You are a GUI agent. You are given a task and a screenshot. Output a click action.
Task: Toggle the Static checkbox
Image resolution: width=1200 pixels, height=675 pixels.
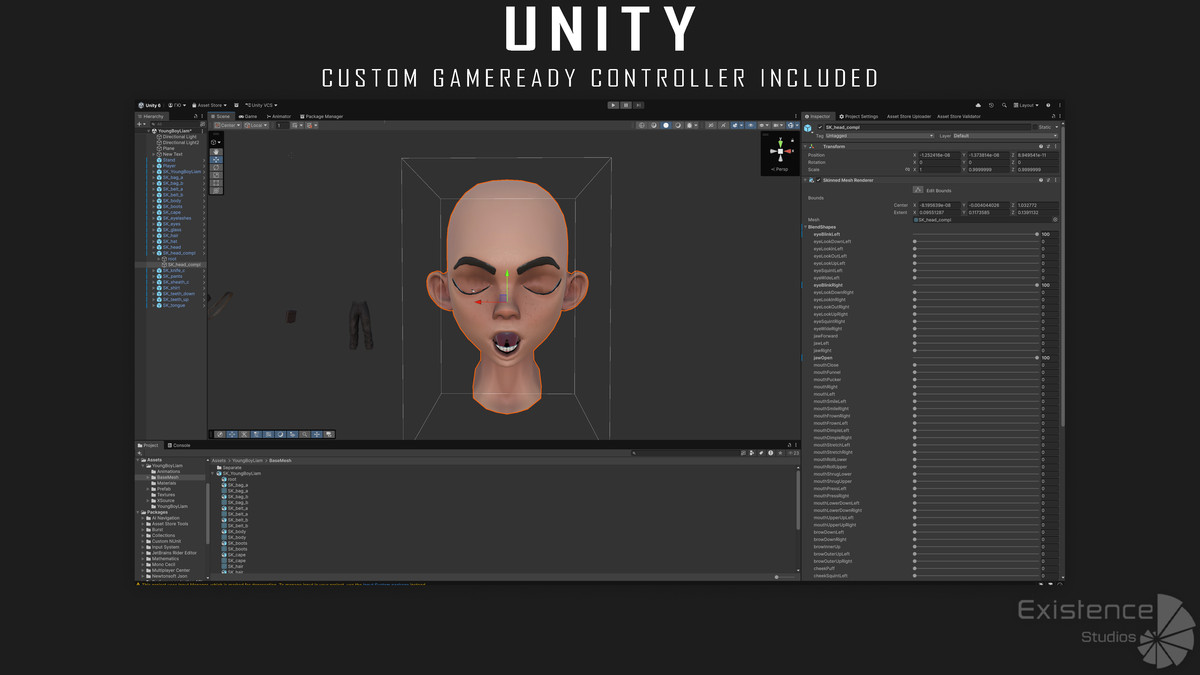click(1035, 127)
